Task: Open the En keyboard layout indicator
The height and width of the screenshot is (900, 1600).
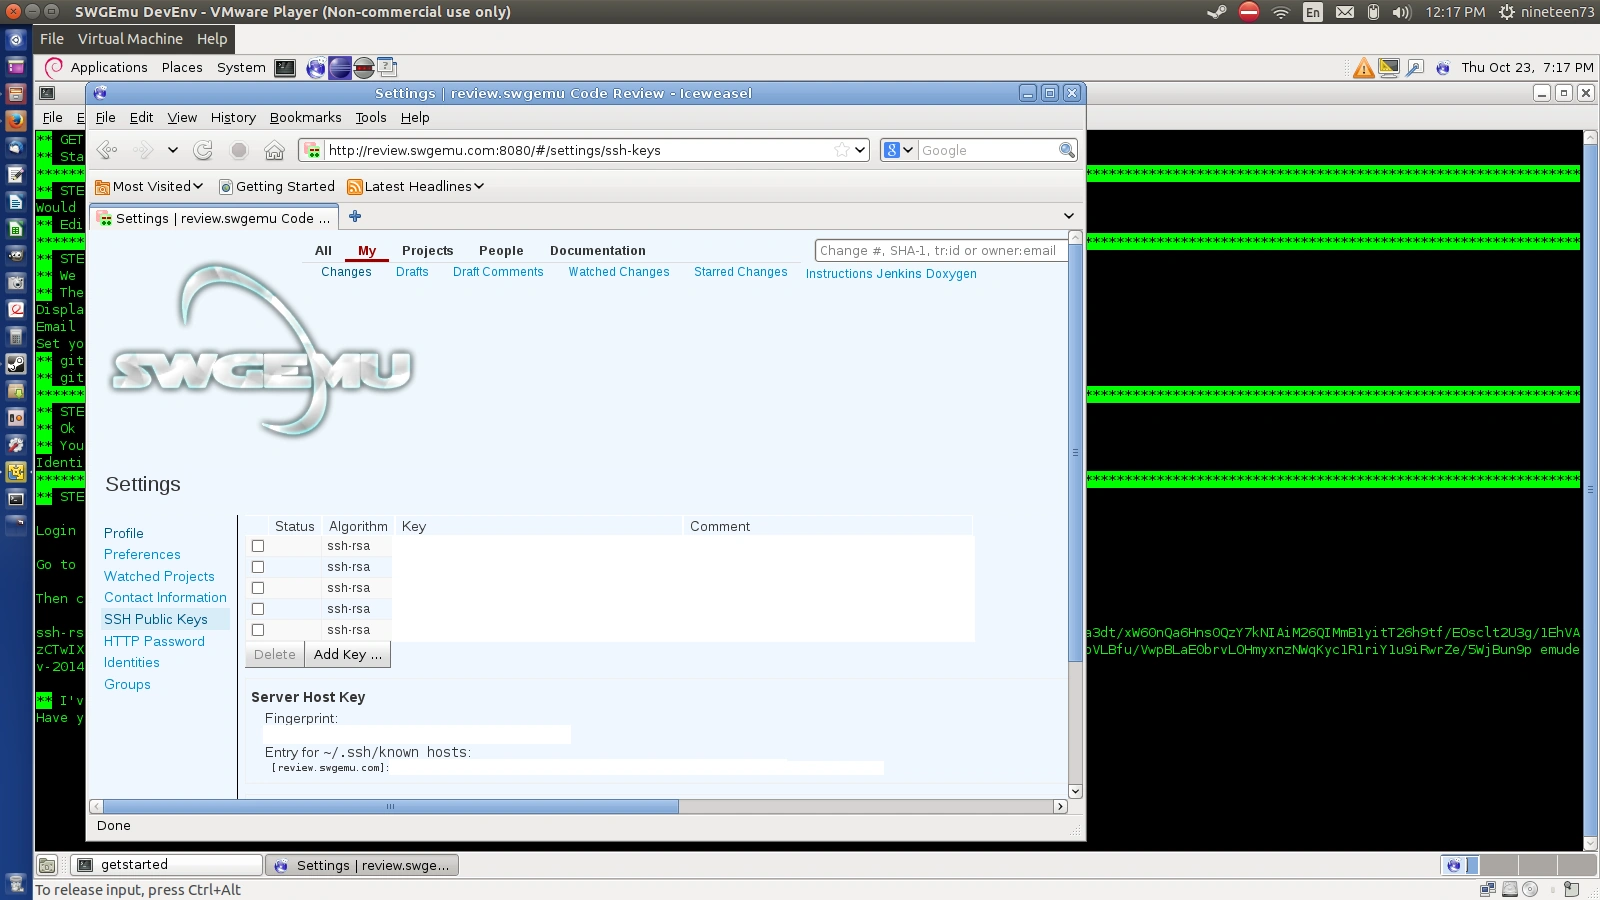Action: [1313, 12]
